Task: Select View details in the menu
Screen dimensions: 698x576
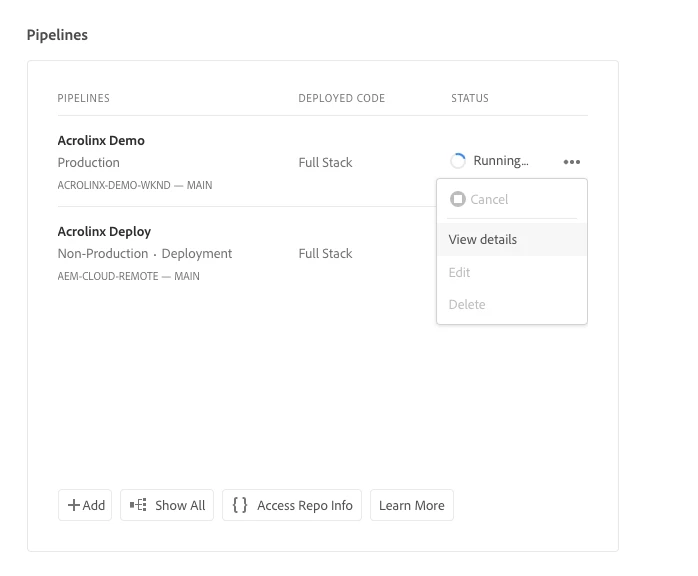Action: point(512,239)
